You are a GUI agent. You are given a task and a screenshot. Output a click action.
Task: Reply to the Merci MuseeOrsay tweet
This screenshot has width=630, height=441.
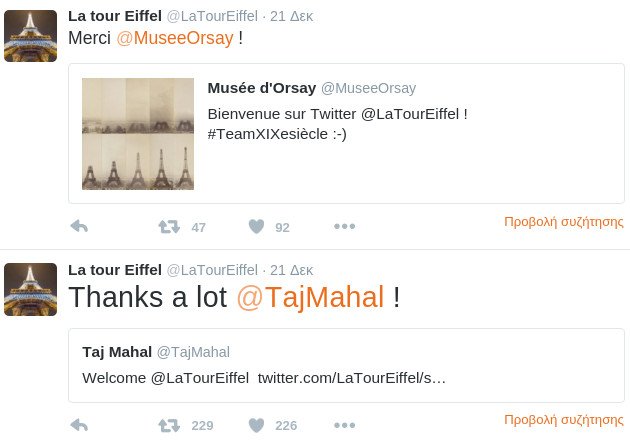[x=78, y=227]
